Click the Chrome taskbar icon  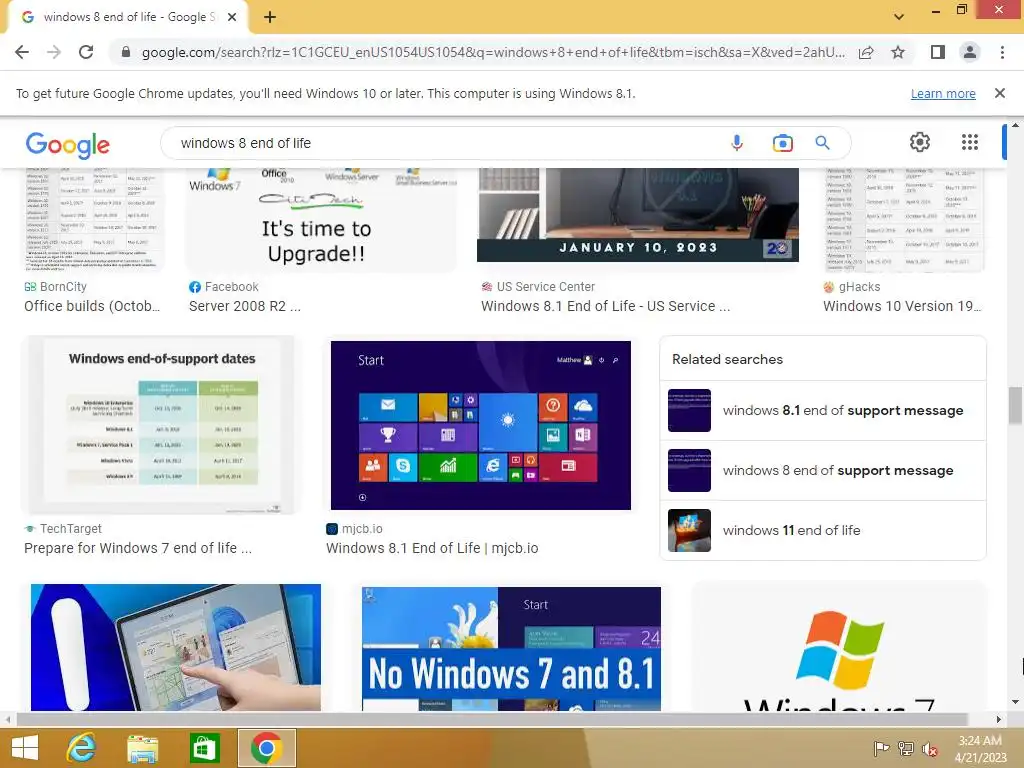[266, 748]
